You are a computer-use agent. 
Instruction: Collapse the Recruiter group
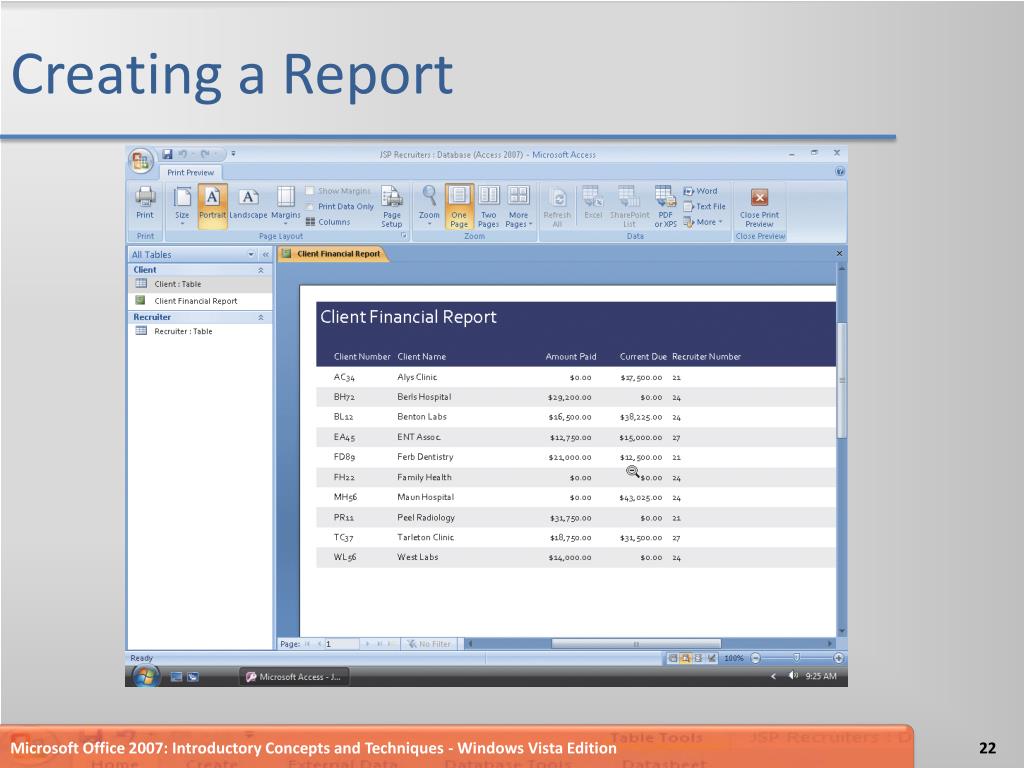click(x=261, y=317)
